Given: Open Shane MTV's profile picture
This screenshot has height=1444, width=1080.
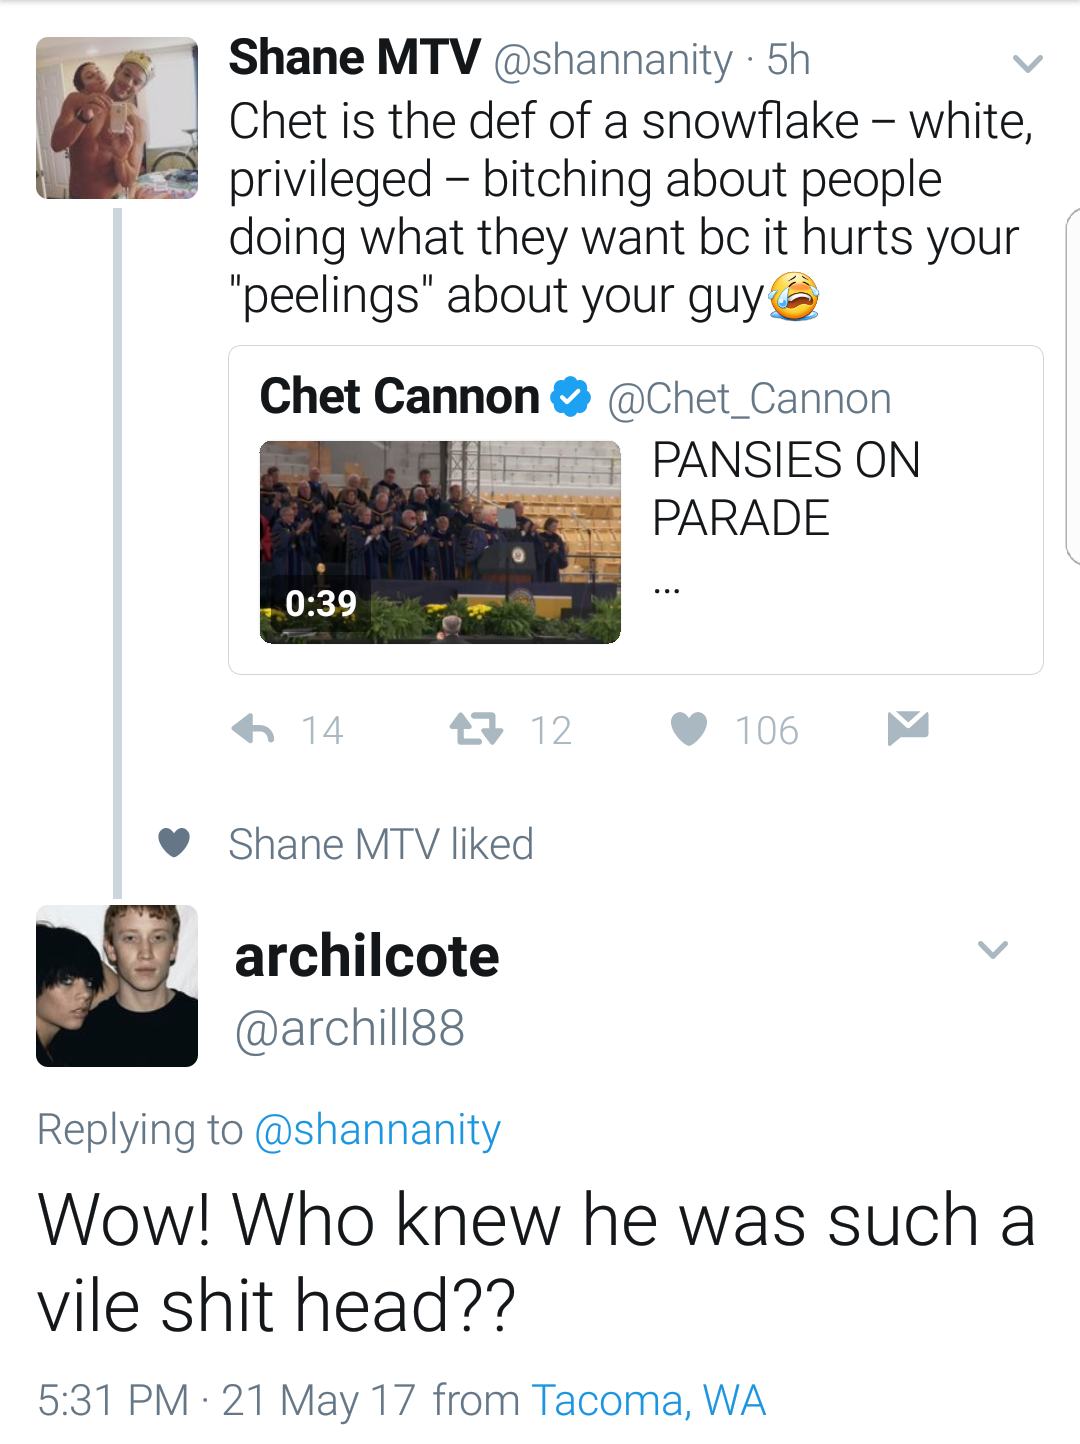Looking at the screenshot, I should point(117,118).
